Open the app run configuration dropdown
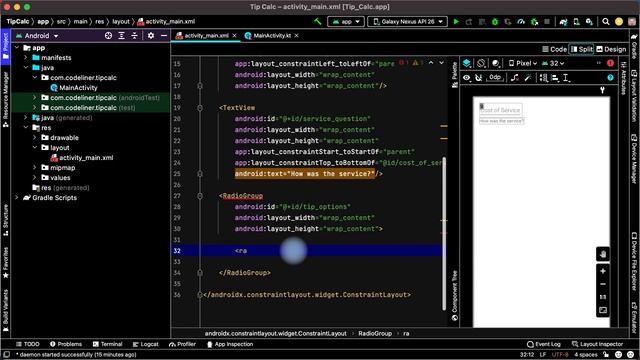Screen dimensions: 640x360 point(346,22)
